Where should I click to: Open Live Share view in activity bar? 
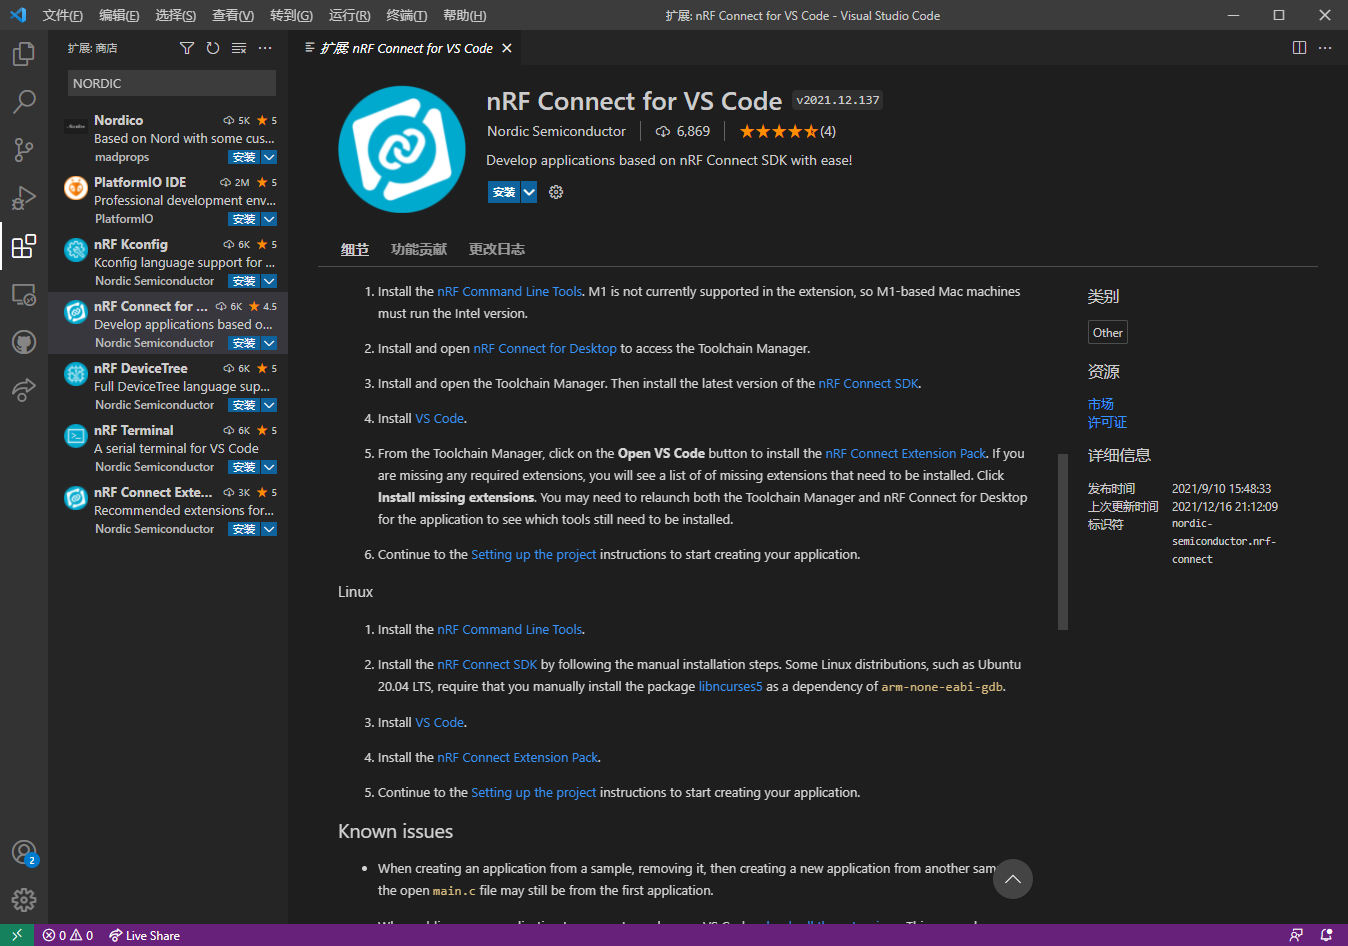(24, 389)
